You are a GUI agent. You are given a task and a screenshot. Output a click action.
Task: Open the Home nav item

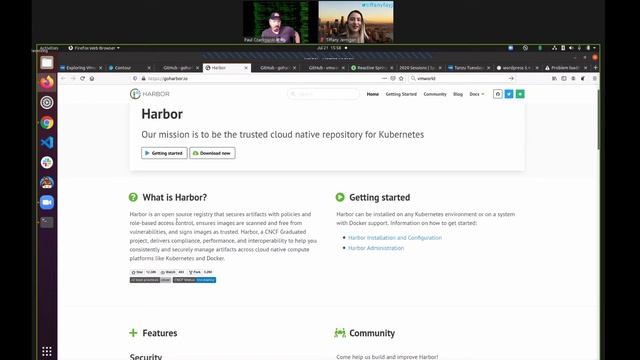(373, 94)
